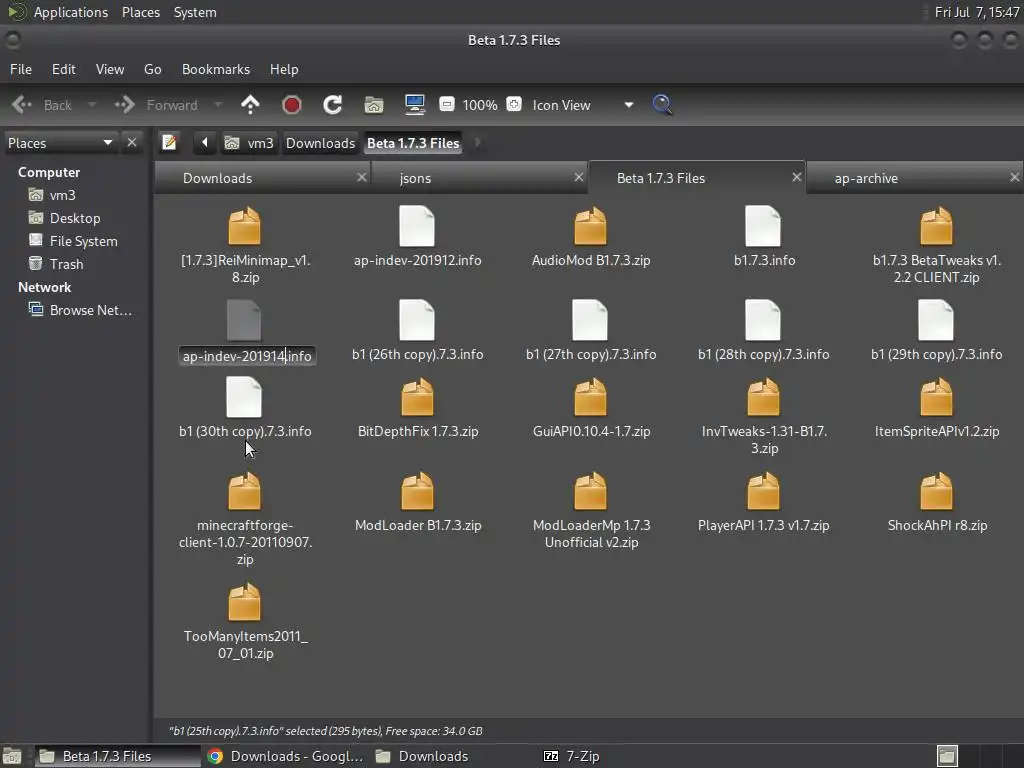
Task: Close the Places side pane
Action: pos(132,142)
